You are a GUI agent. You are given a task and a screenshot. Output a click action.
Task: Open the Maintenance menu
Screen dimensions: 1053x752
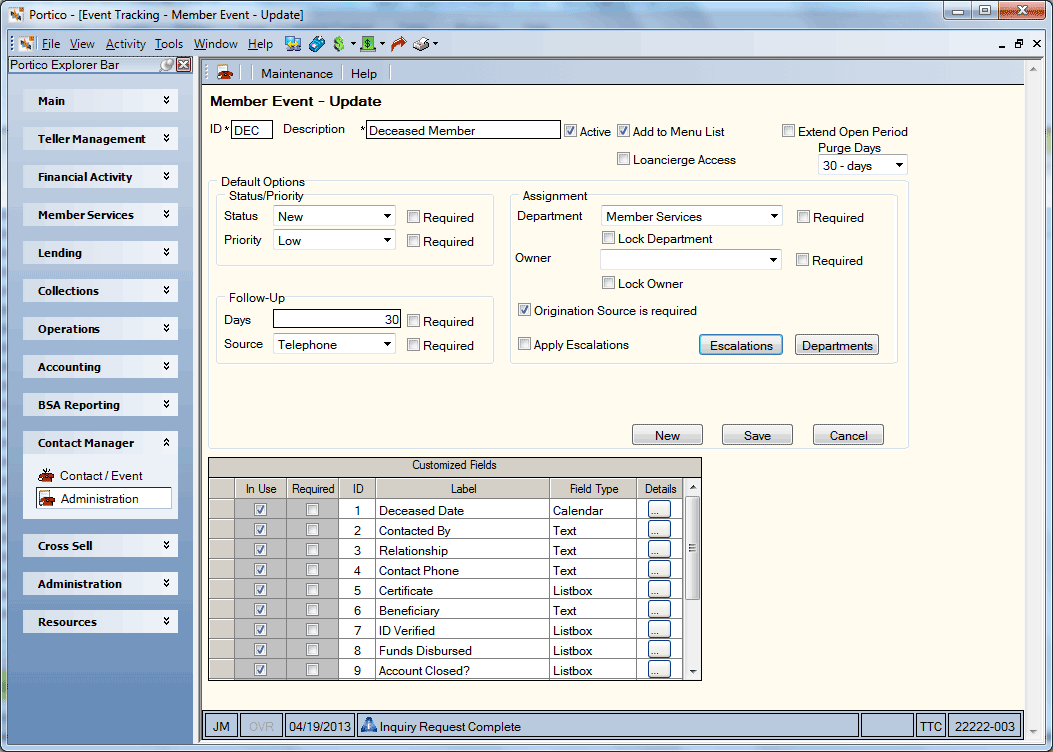coord(297,73)
